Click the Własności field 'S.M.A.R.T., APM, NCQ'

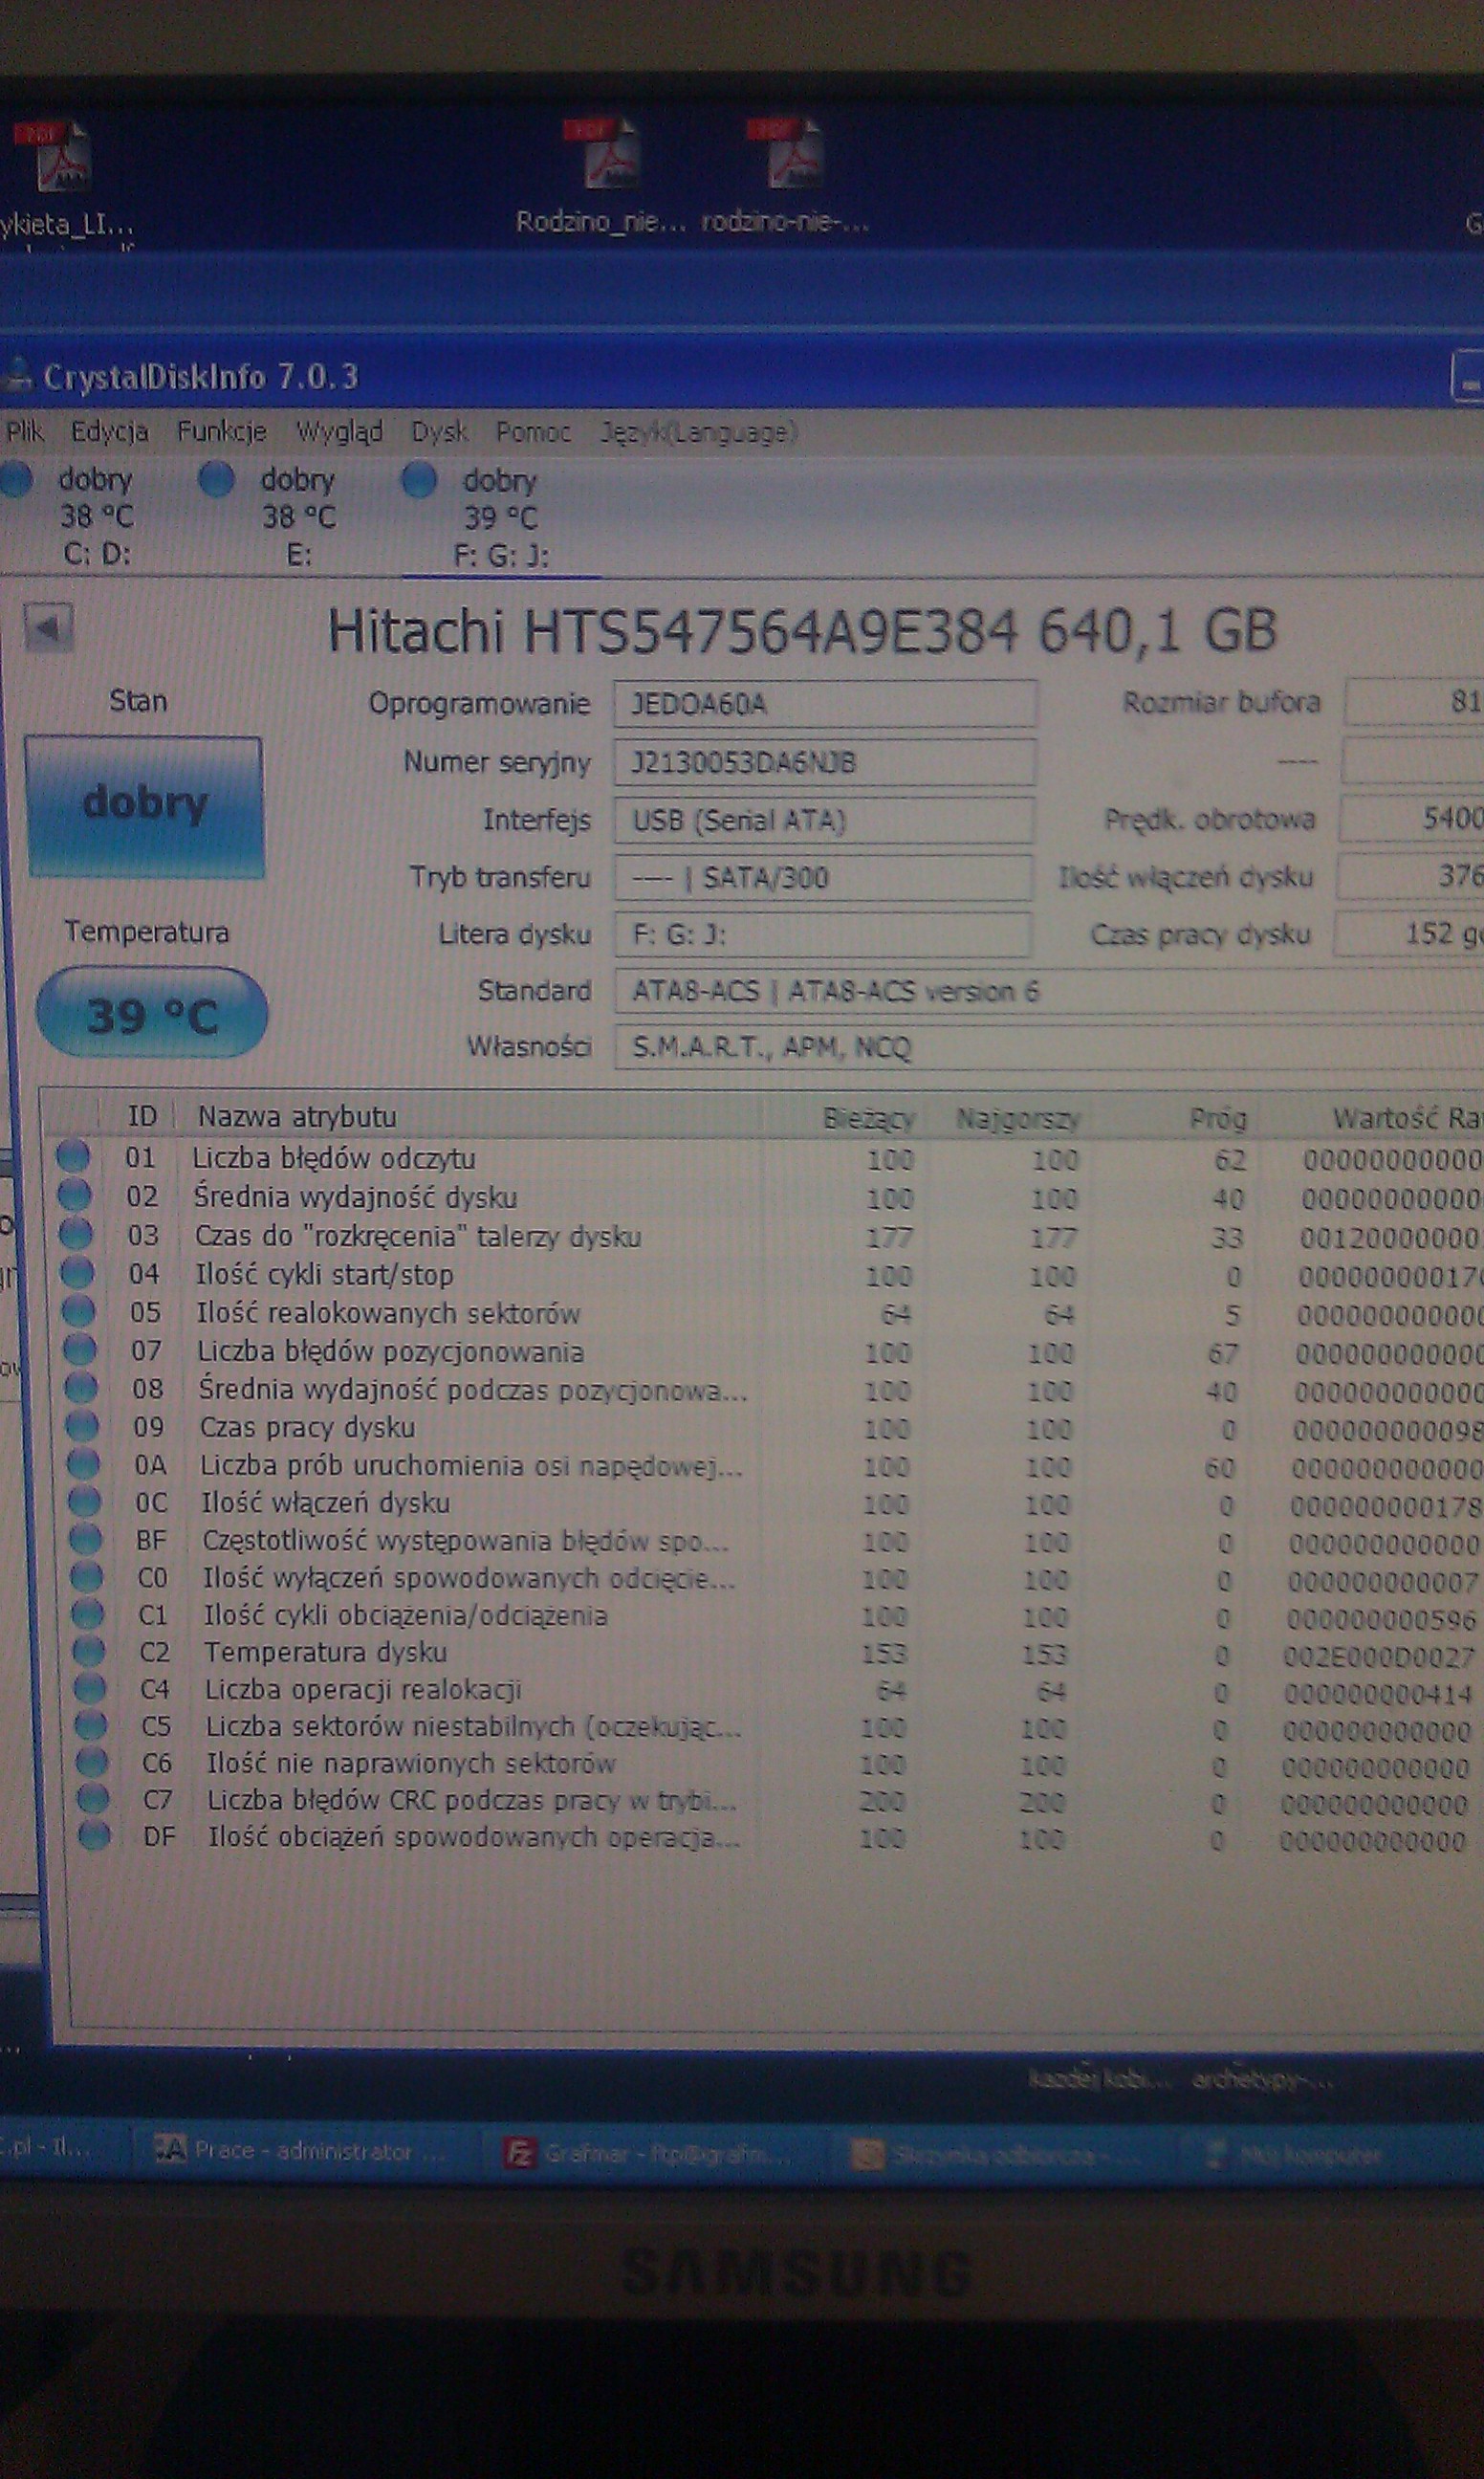(x=1049, y=1047)
